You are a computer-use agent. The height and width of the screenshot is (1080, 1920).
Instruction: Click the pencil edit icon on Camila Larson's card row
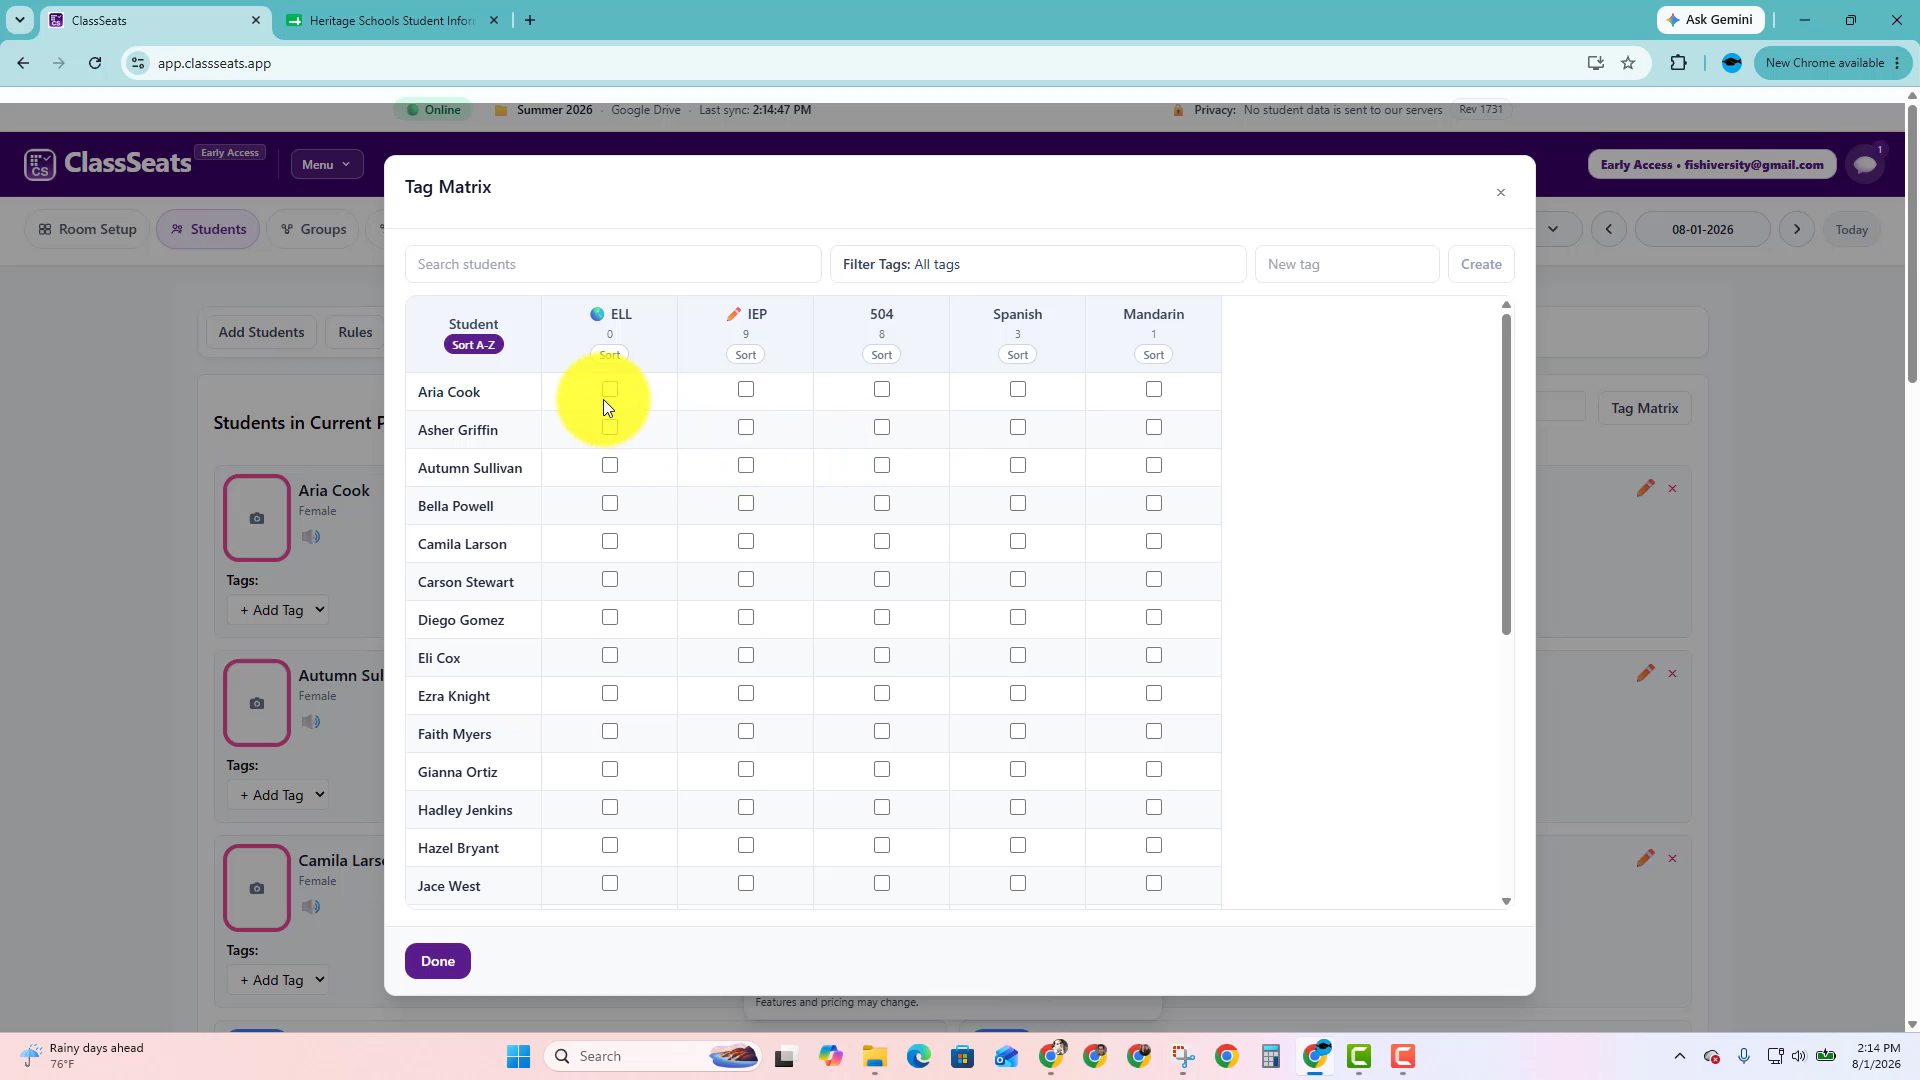(x=1645, y=858)
